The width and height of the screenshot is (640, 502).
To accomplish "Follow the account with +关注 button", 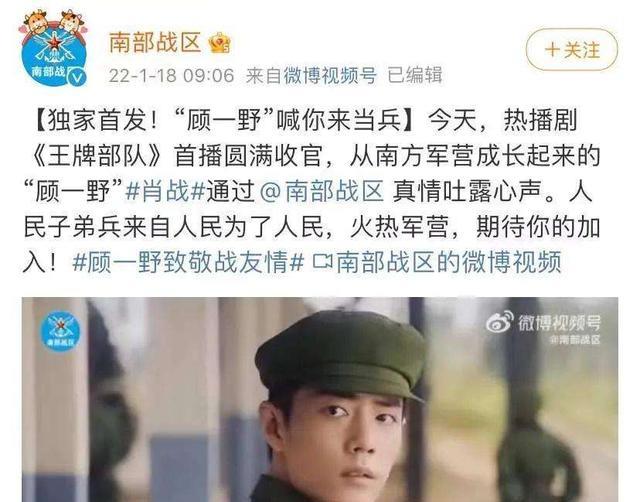I will 572,49.
